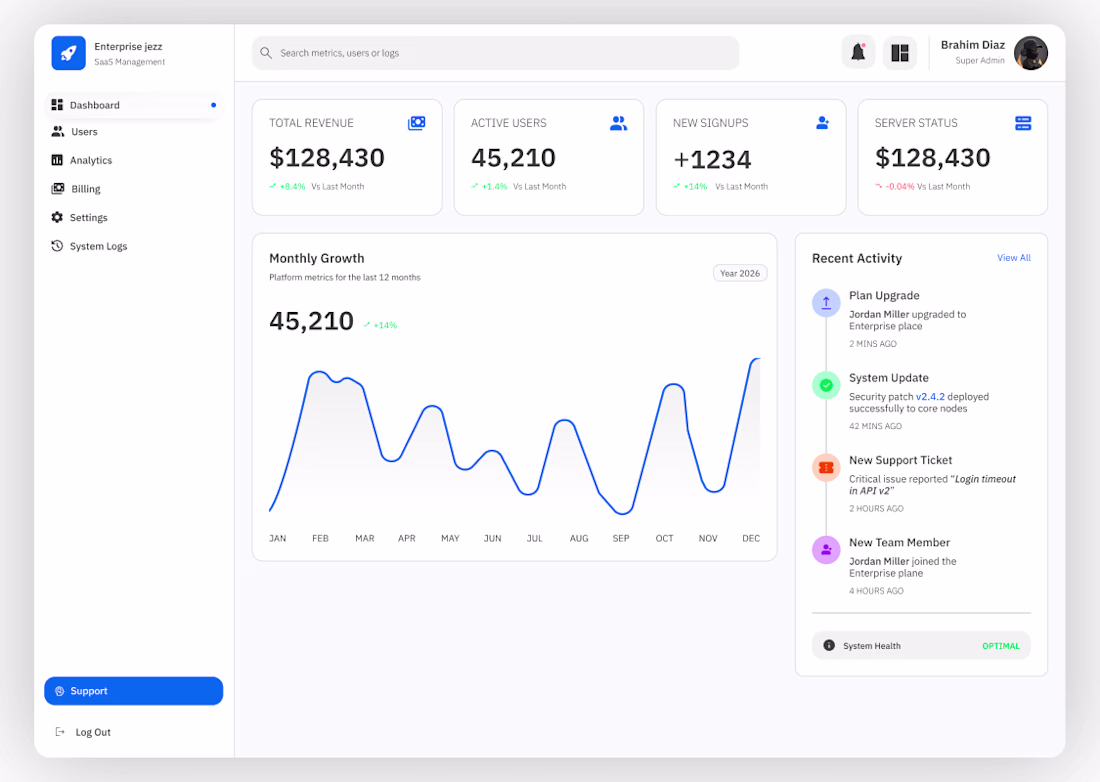Open the Year 2026 selector
This screenshot has width=1100, height=782.
click(740, 274)
